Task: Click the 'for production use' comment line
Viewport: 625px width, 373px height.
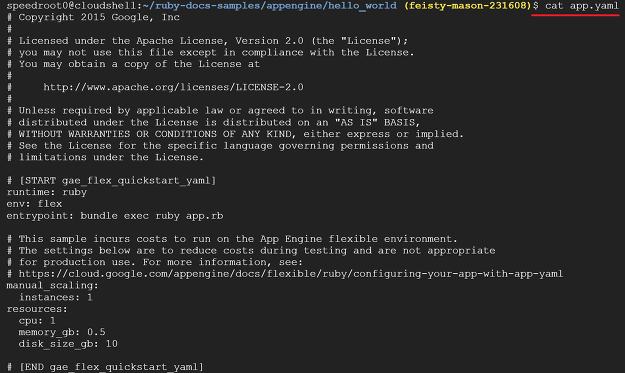Action: [155, 262]
